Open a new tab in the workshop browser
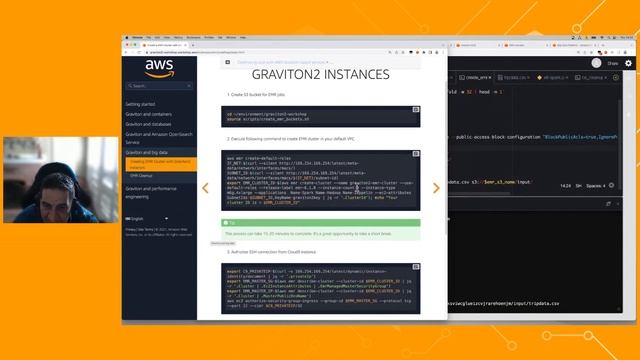This screenshot has height=360, width=640. (x=193, y=45)
